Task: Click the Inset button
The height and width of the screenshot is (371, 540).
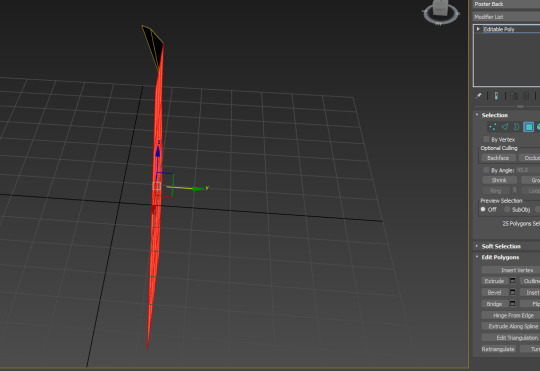Action: 530,292
